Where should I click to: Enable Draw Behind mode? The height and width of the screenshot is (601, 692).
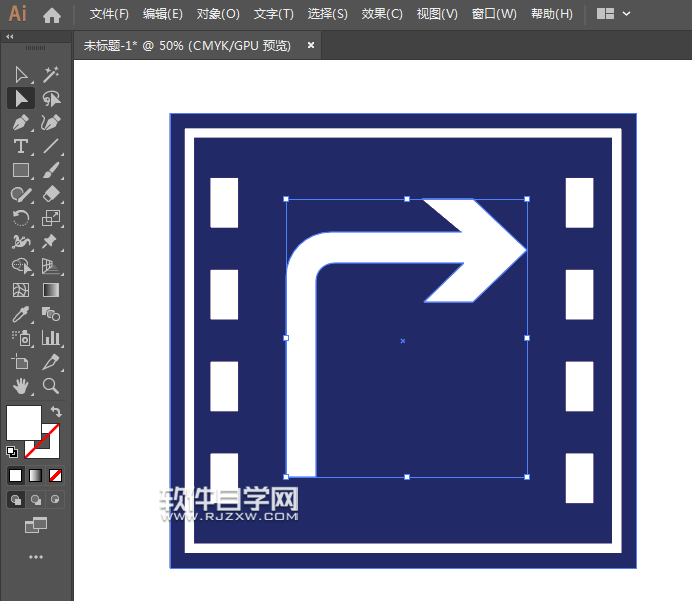tap(36, 500)
